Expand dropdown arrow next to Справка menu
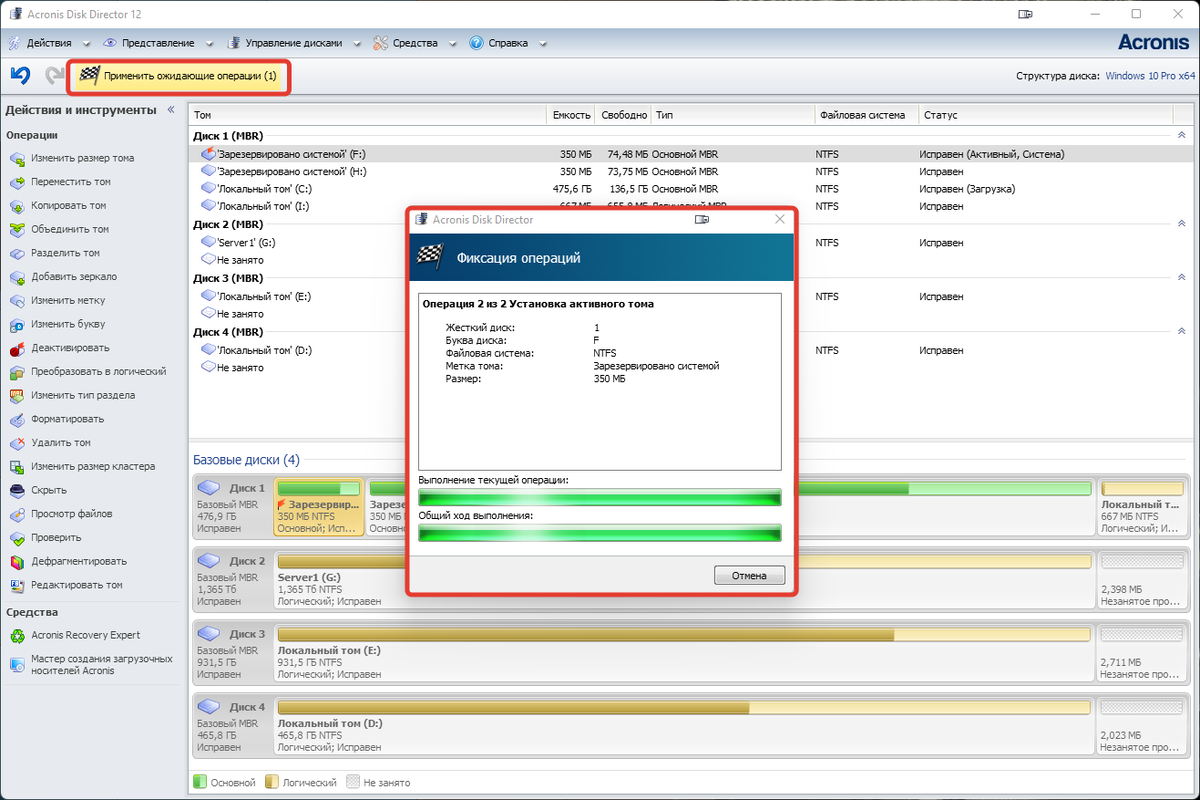 [x=542, y=44]
